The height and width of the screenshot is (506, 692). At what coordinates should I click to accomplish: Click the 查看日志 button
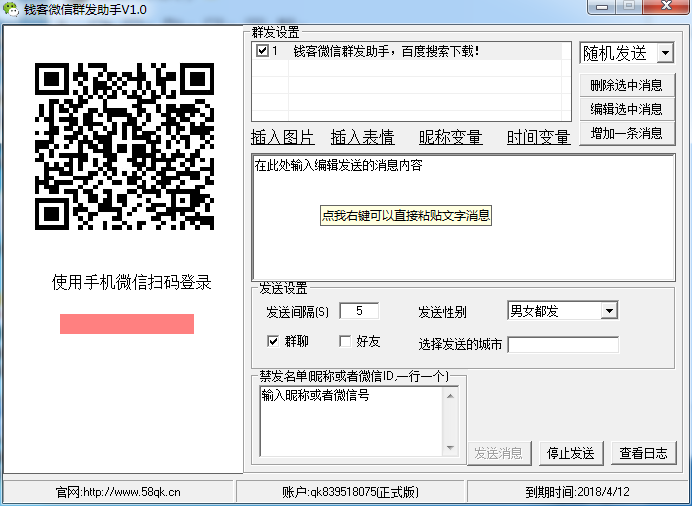coord(643,453)
